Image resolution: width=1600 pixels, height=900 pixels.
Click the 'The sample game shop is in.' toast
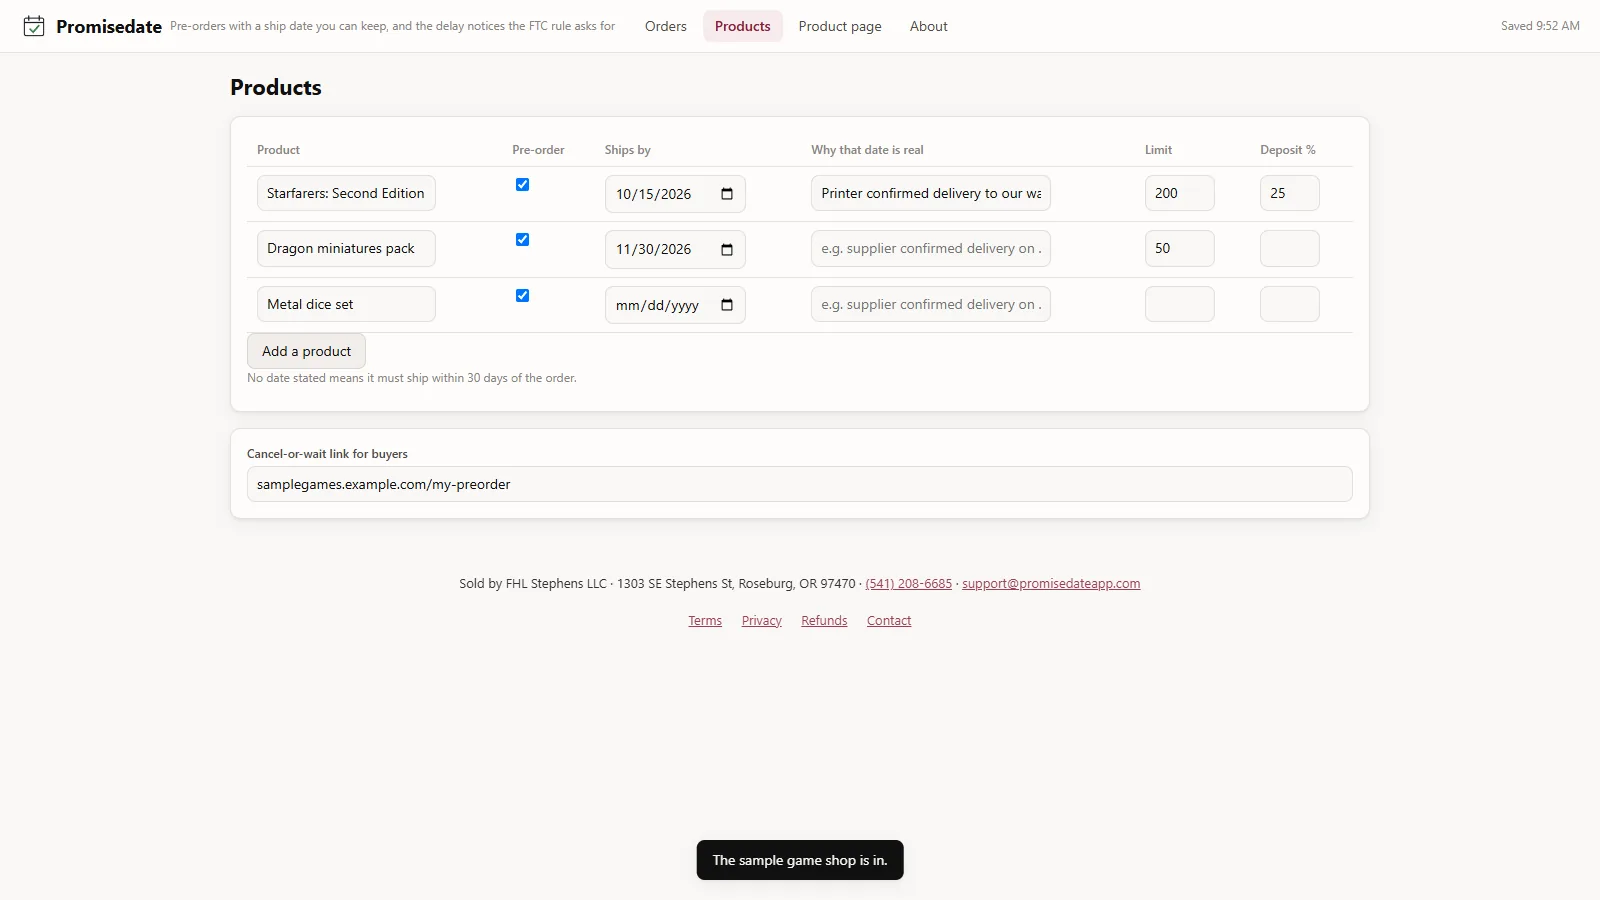coord(800,860)
